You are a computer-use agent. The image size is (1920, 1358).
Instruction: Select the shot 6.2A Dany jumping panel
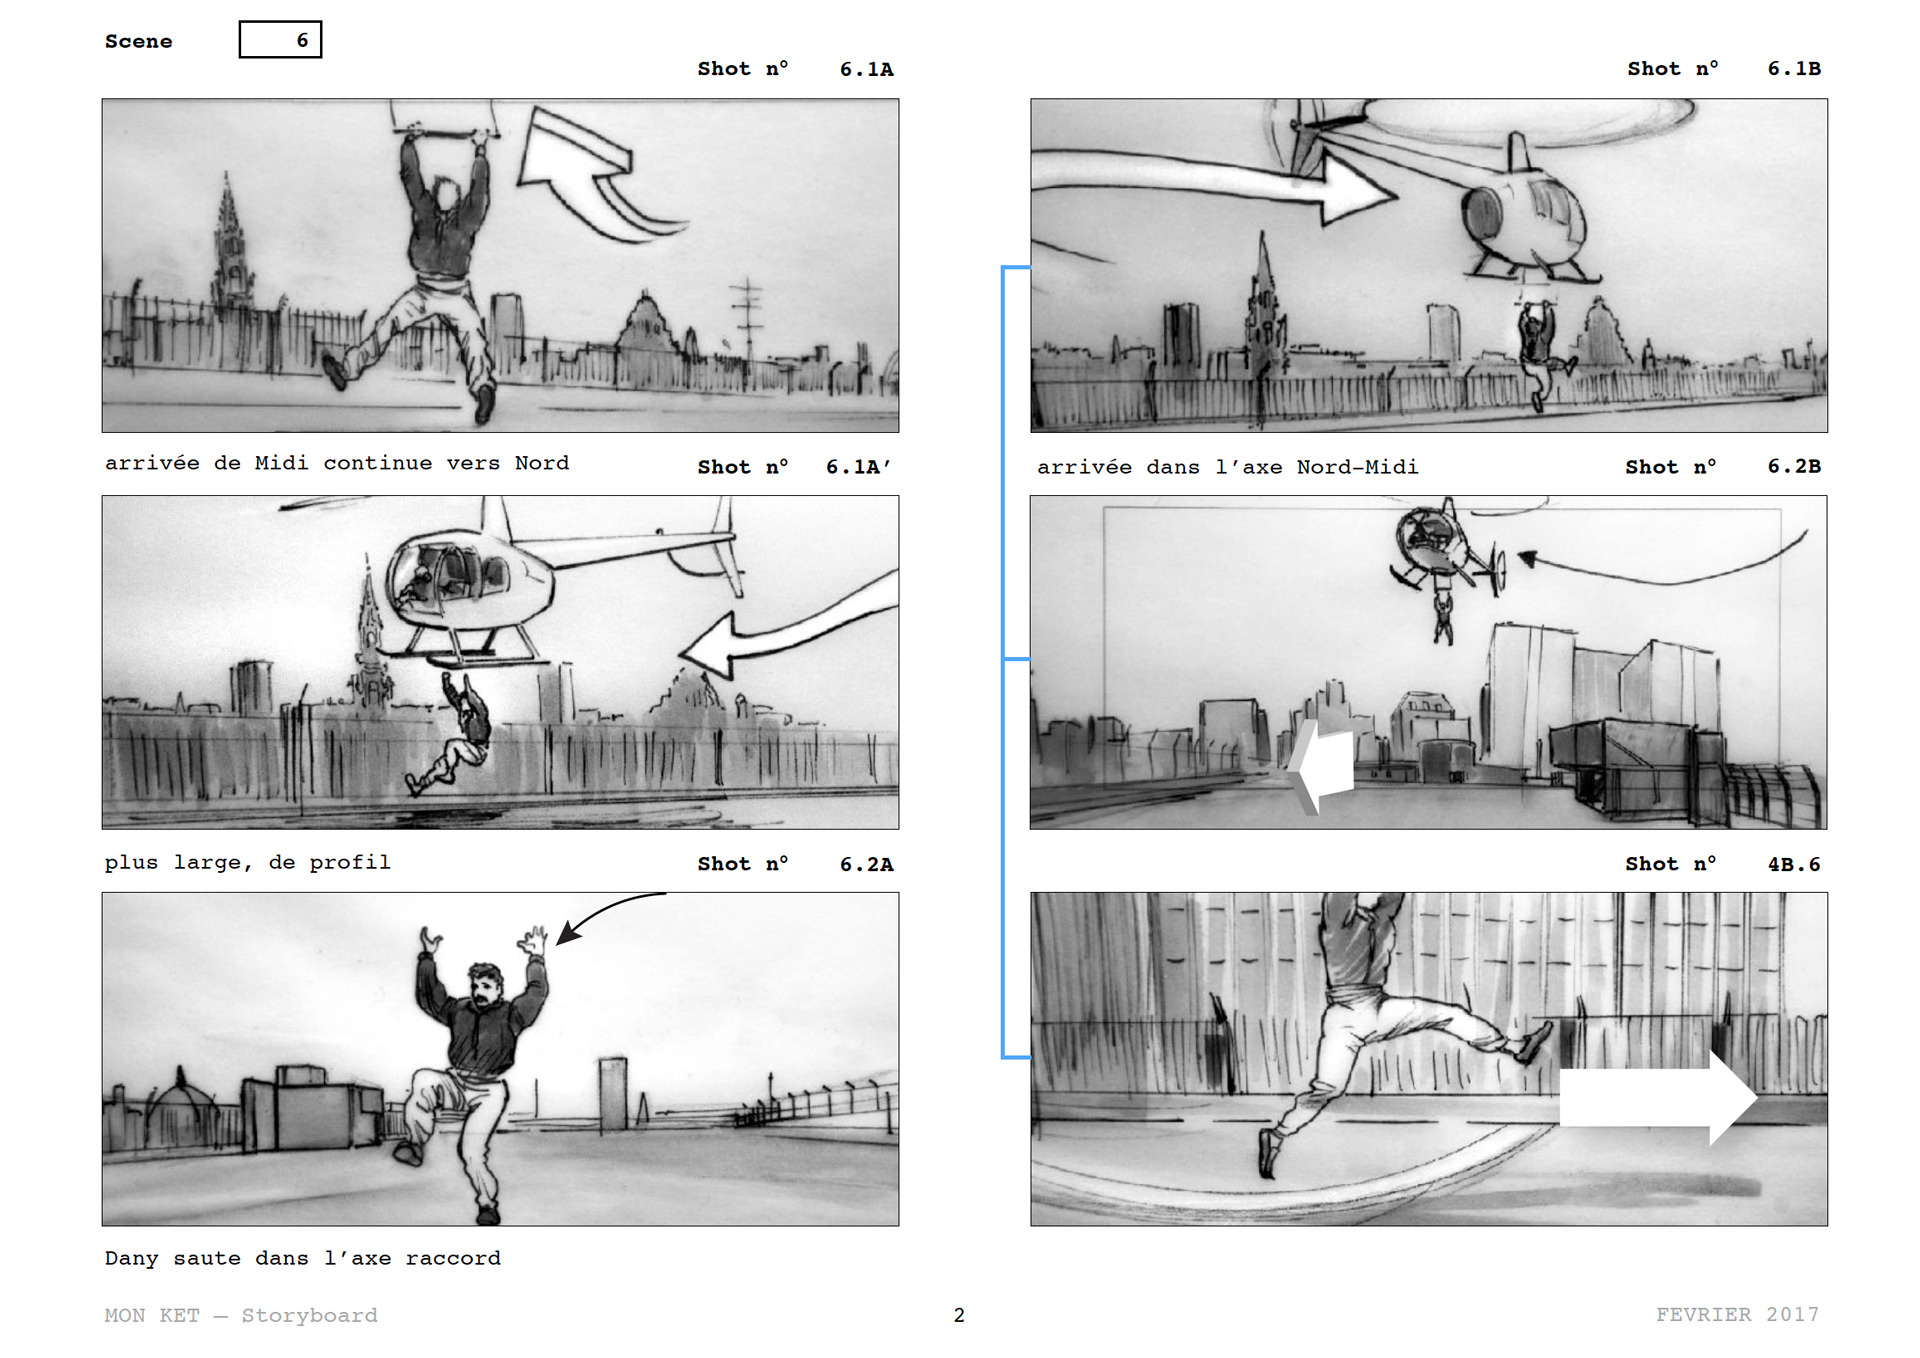point(500,1058)
